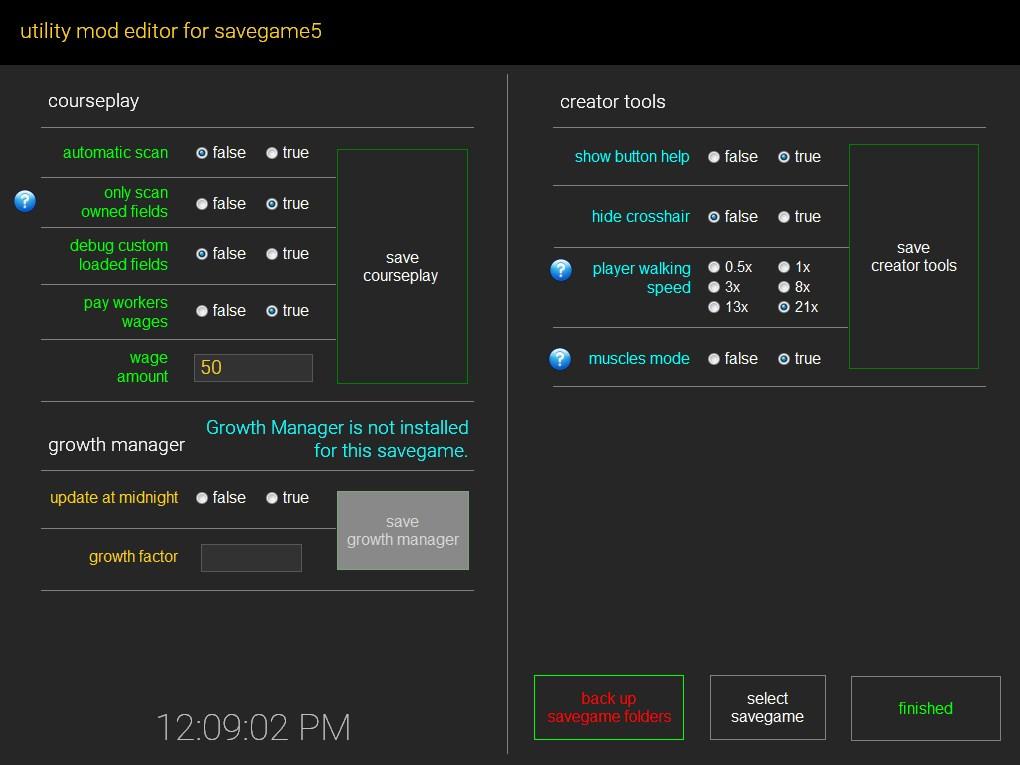
Task: Set only scan owned fields to false
Action: [x=202, y=204]
